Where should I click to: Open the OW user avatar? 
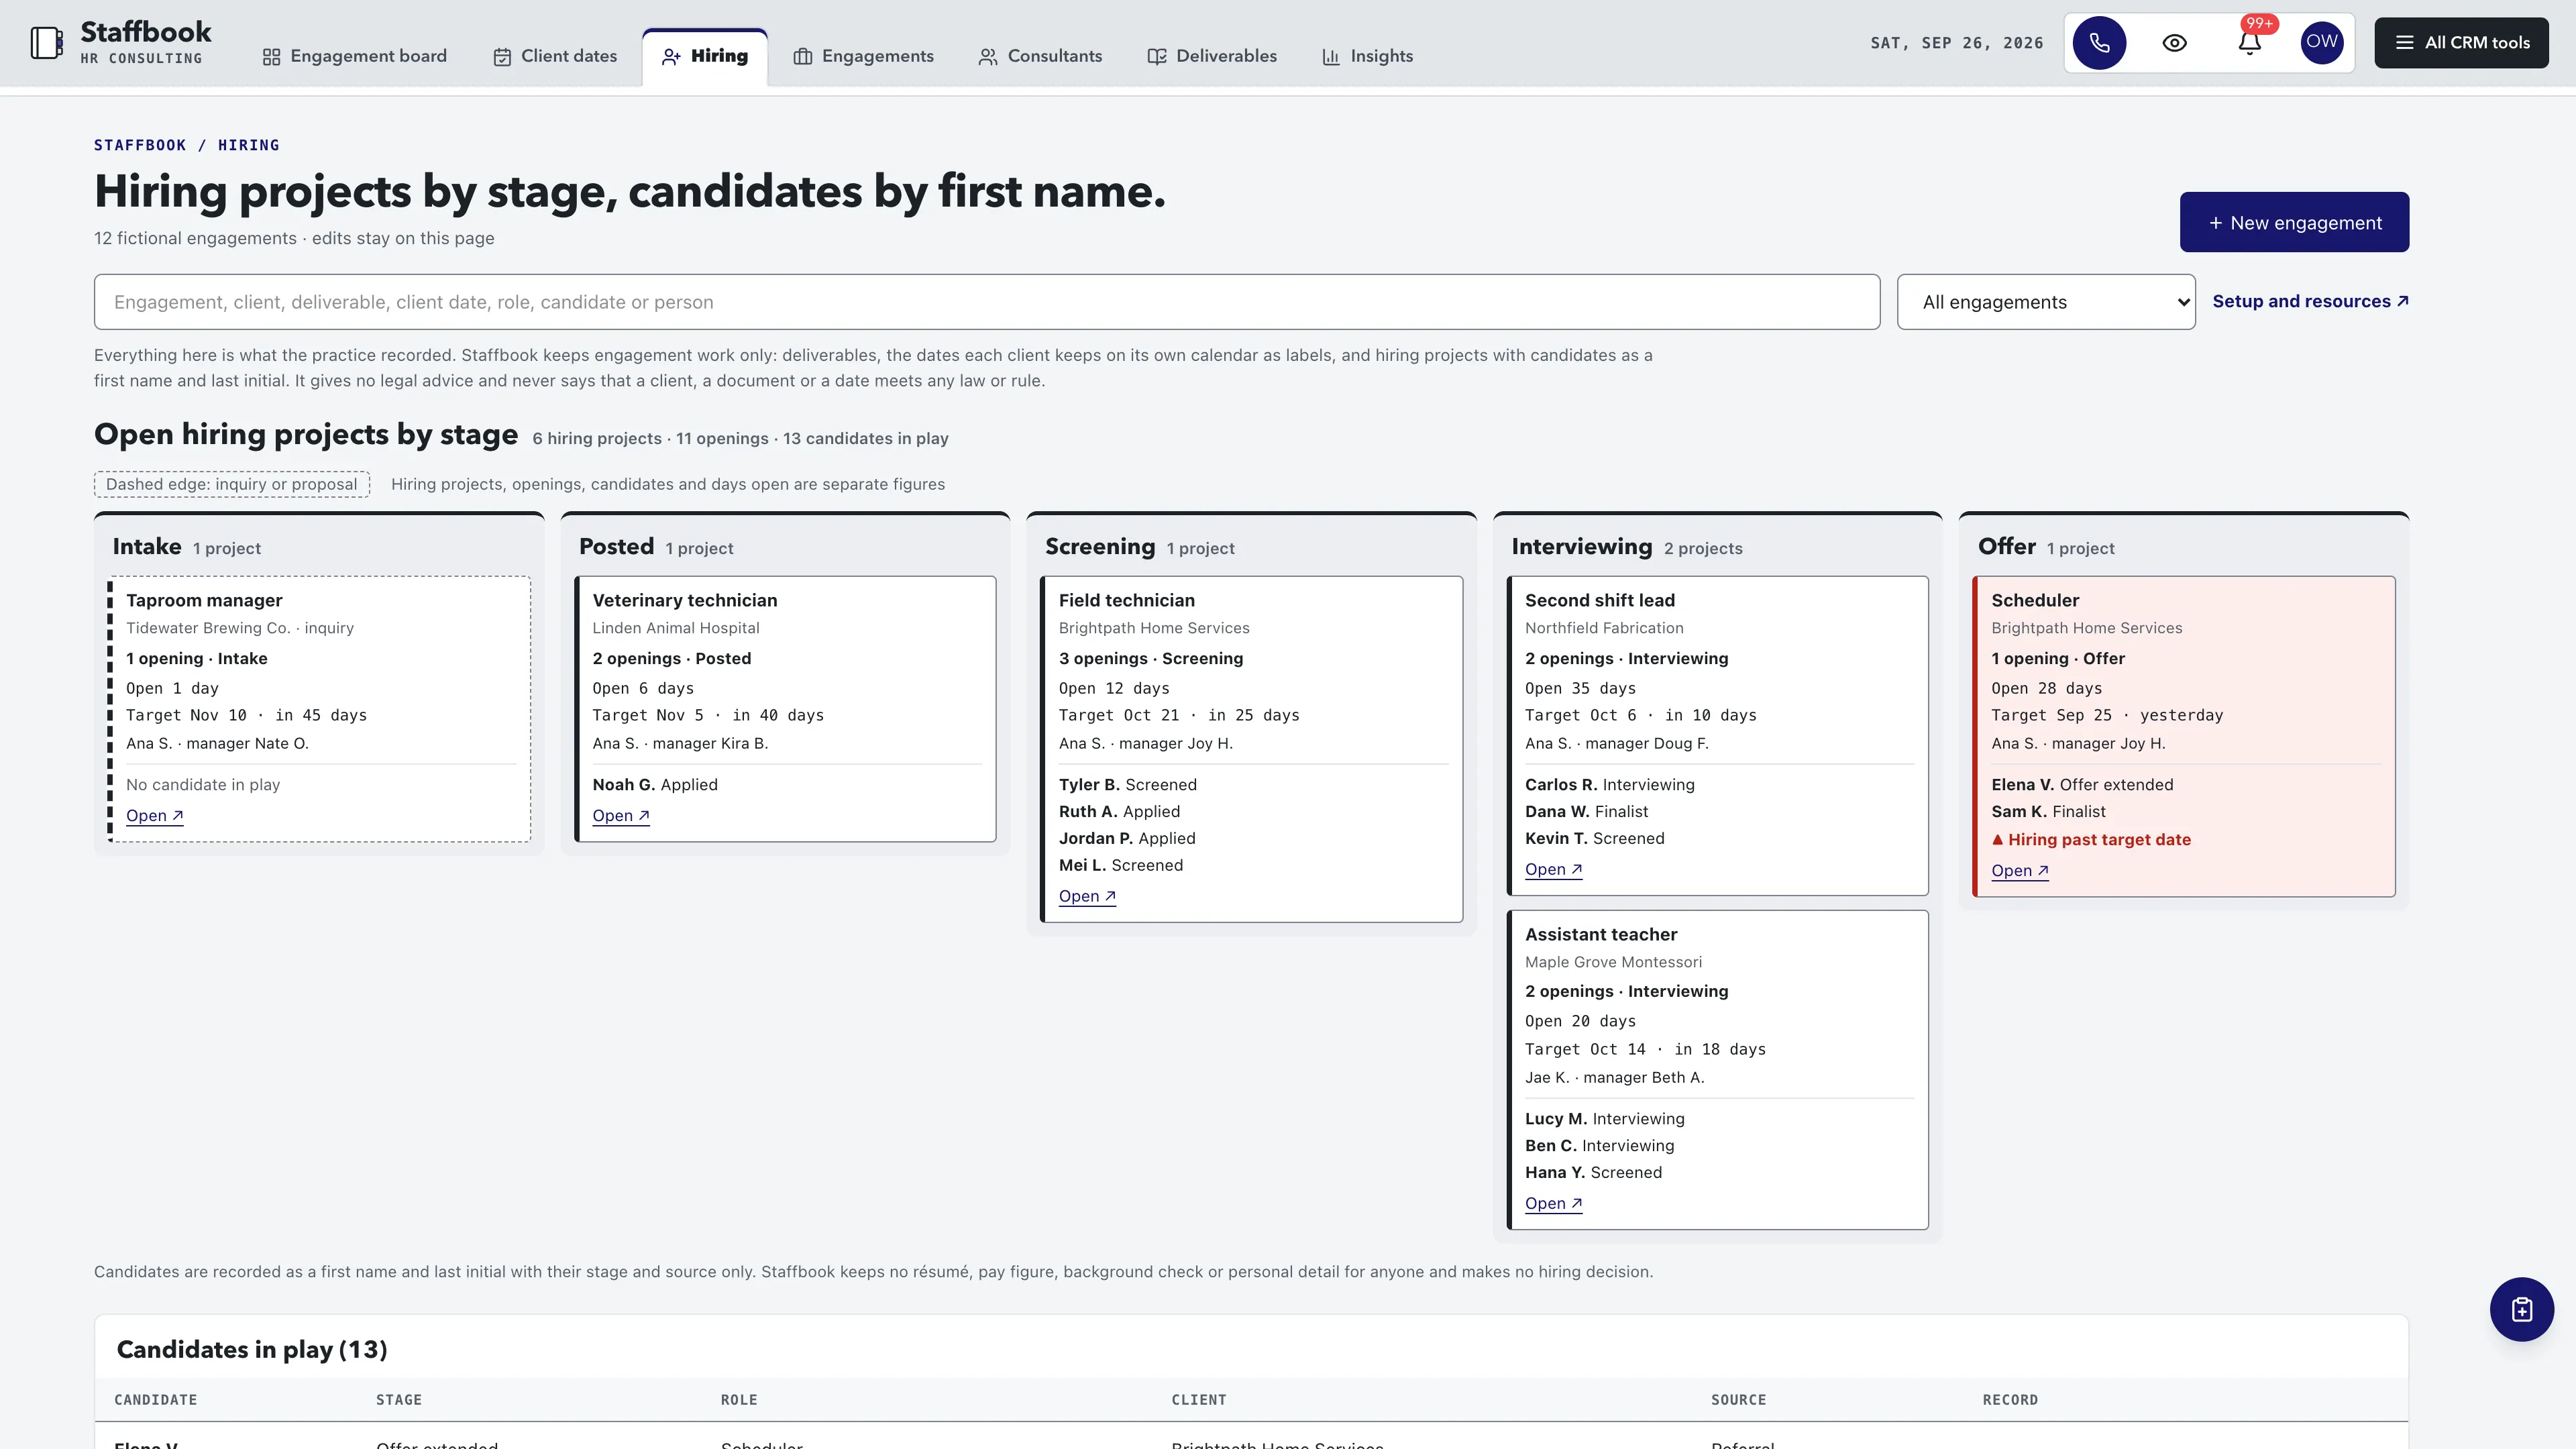point(2322,43)
